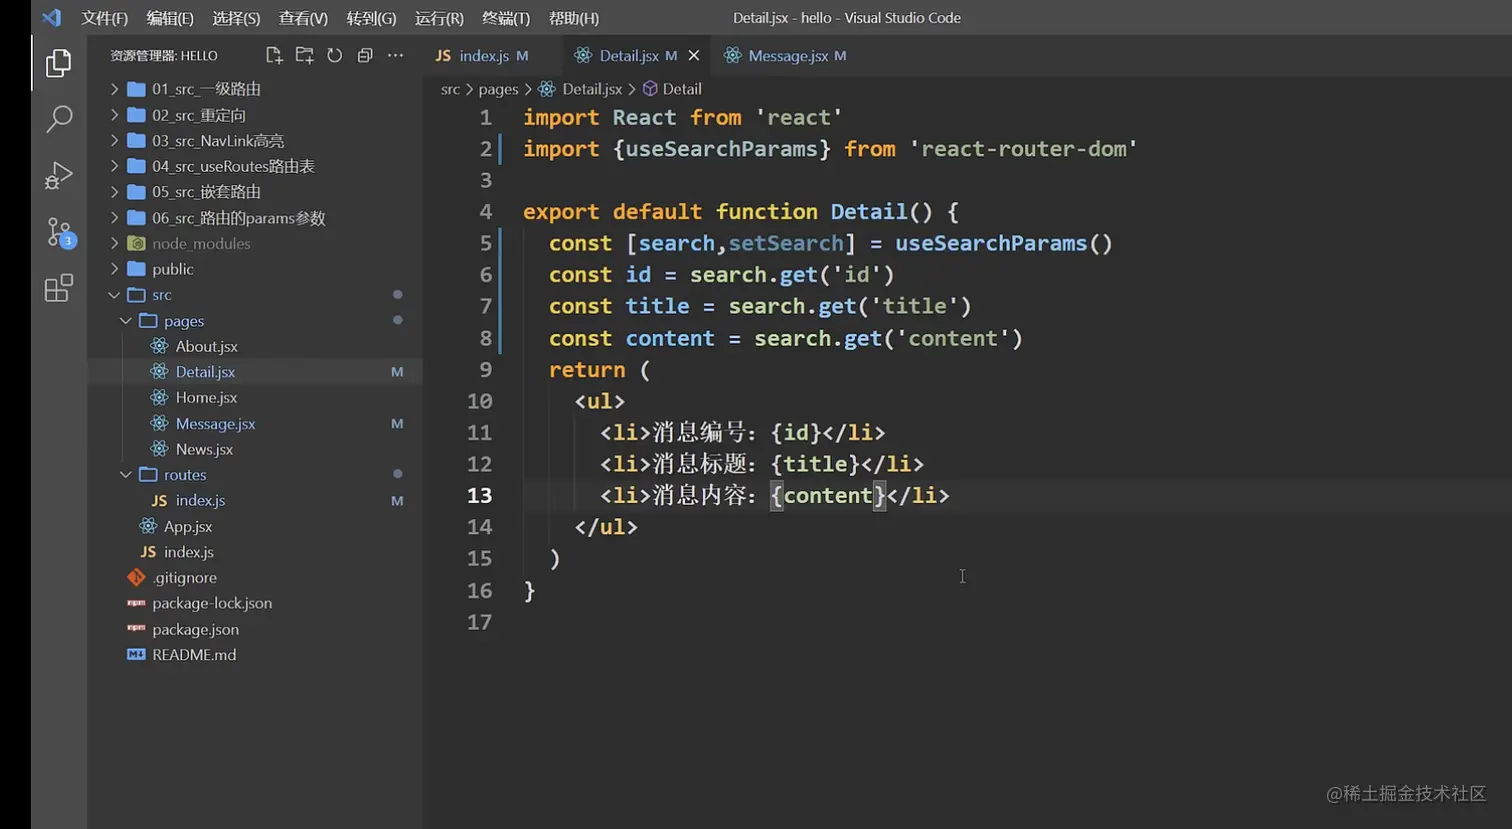Open the 转到(G) menu
This screenshot has height=829, width=1512.
[x=371, y=18]
